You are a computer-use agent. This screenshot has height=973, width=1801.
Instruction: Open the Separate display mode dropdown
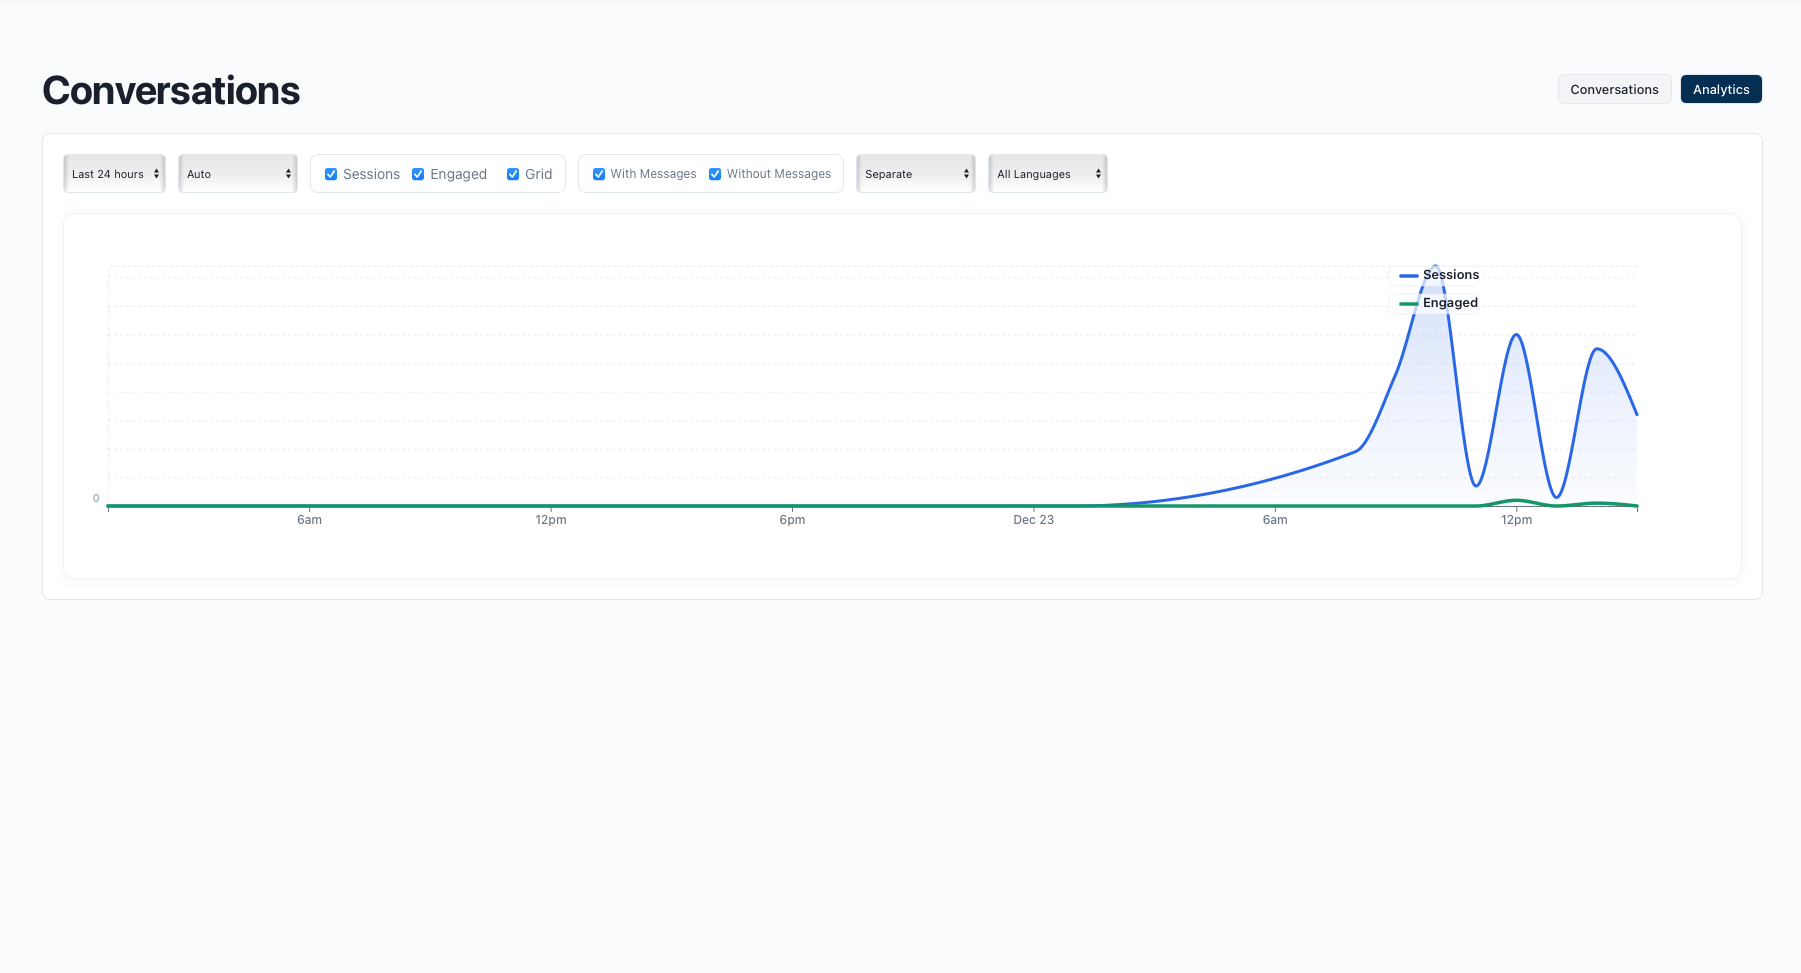(915, 173)
